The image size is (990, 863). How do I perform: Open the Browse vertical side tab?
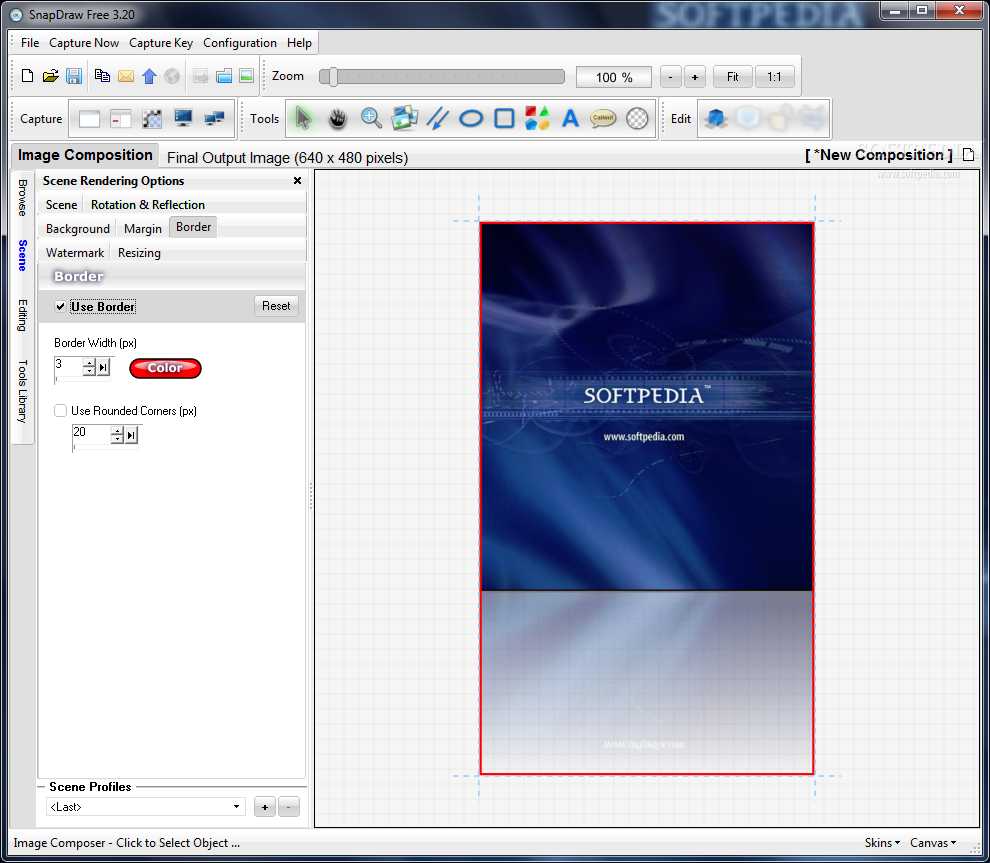23,198
